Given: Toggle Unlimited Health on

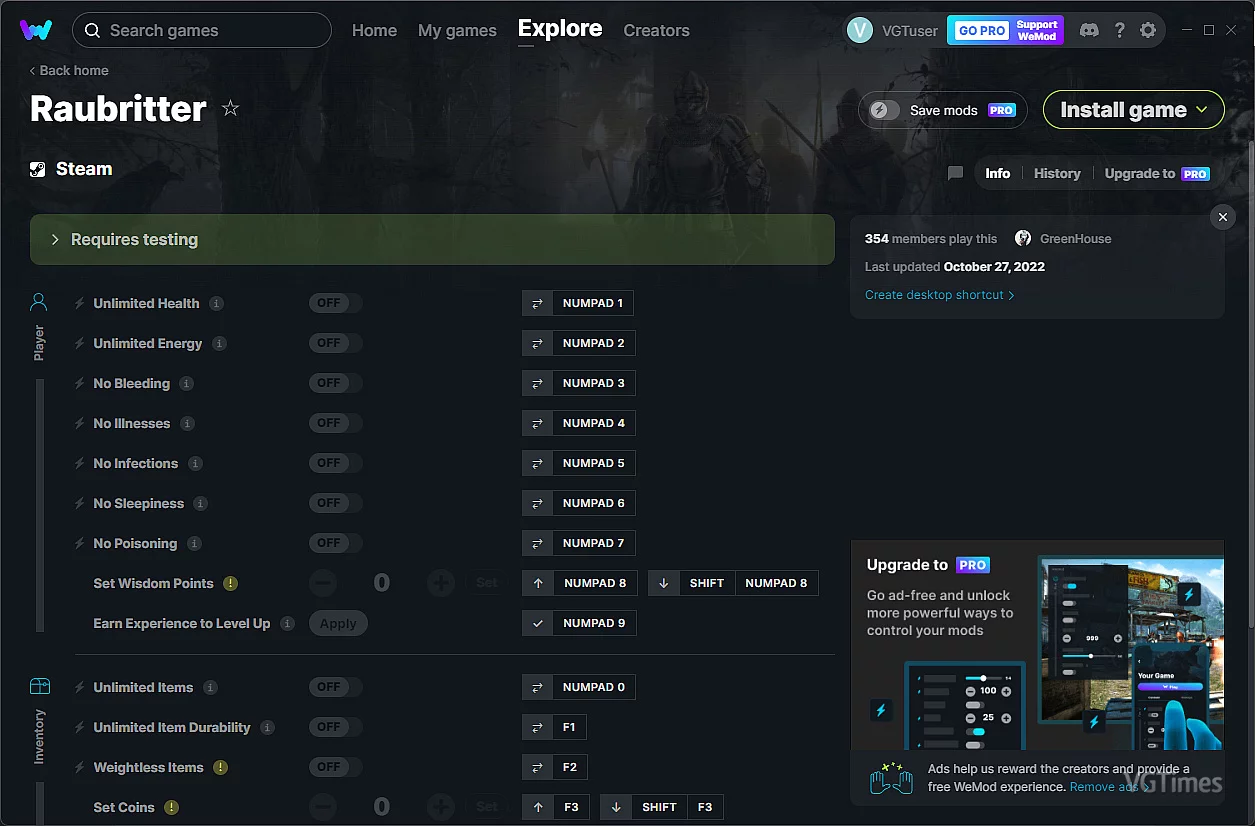Looking at the screenshot, I should [335, 303].
